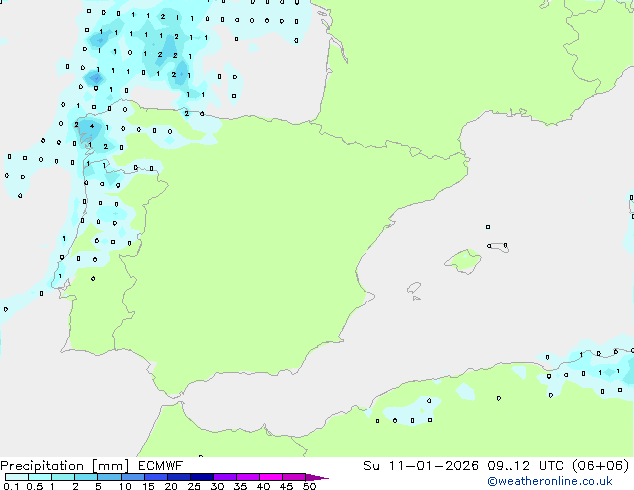Select the legend swatch between 5 and 10
This screenshot has width=634, height=490.
(x=109, y=477)
